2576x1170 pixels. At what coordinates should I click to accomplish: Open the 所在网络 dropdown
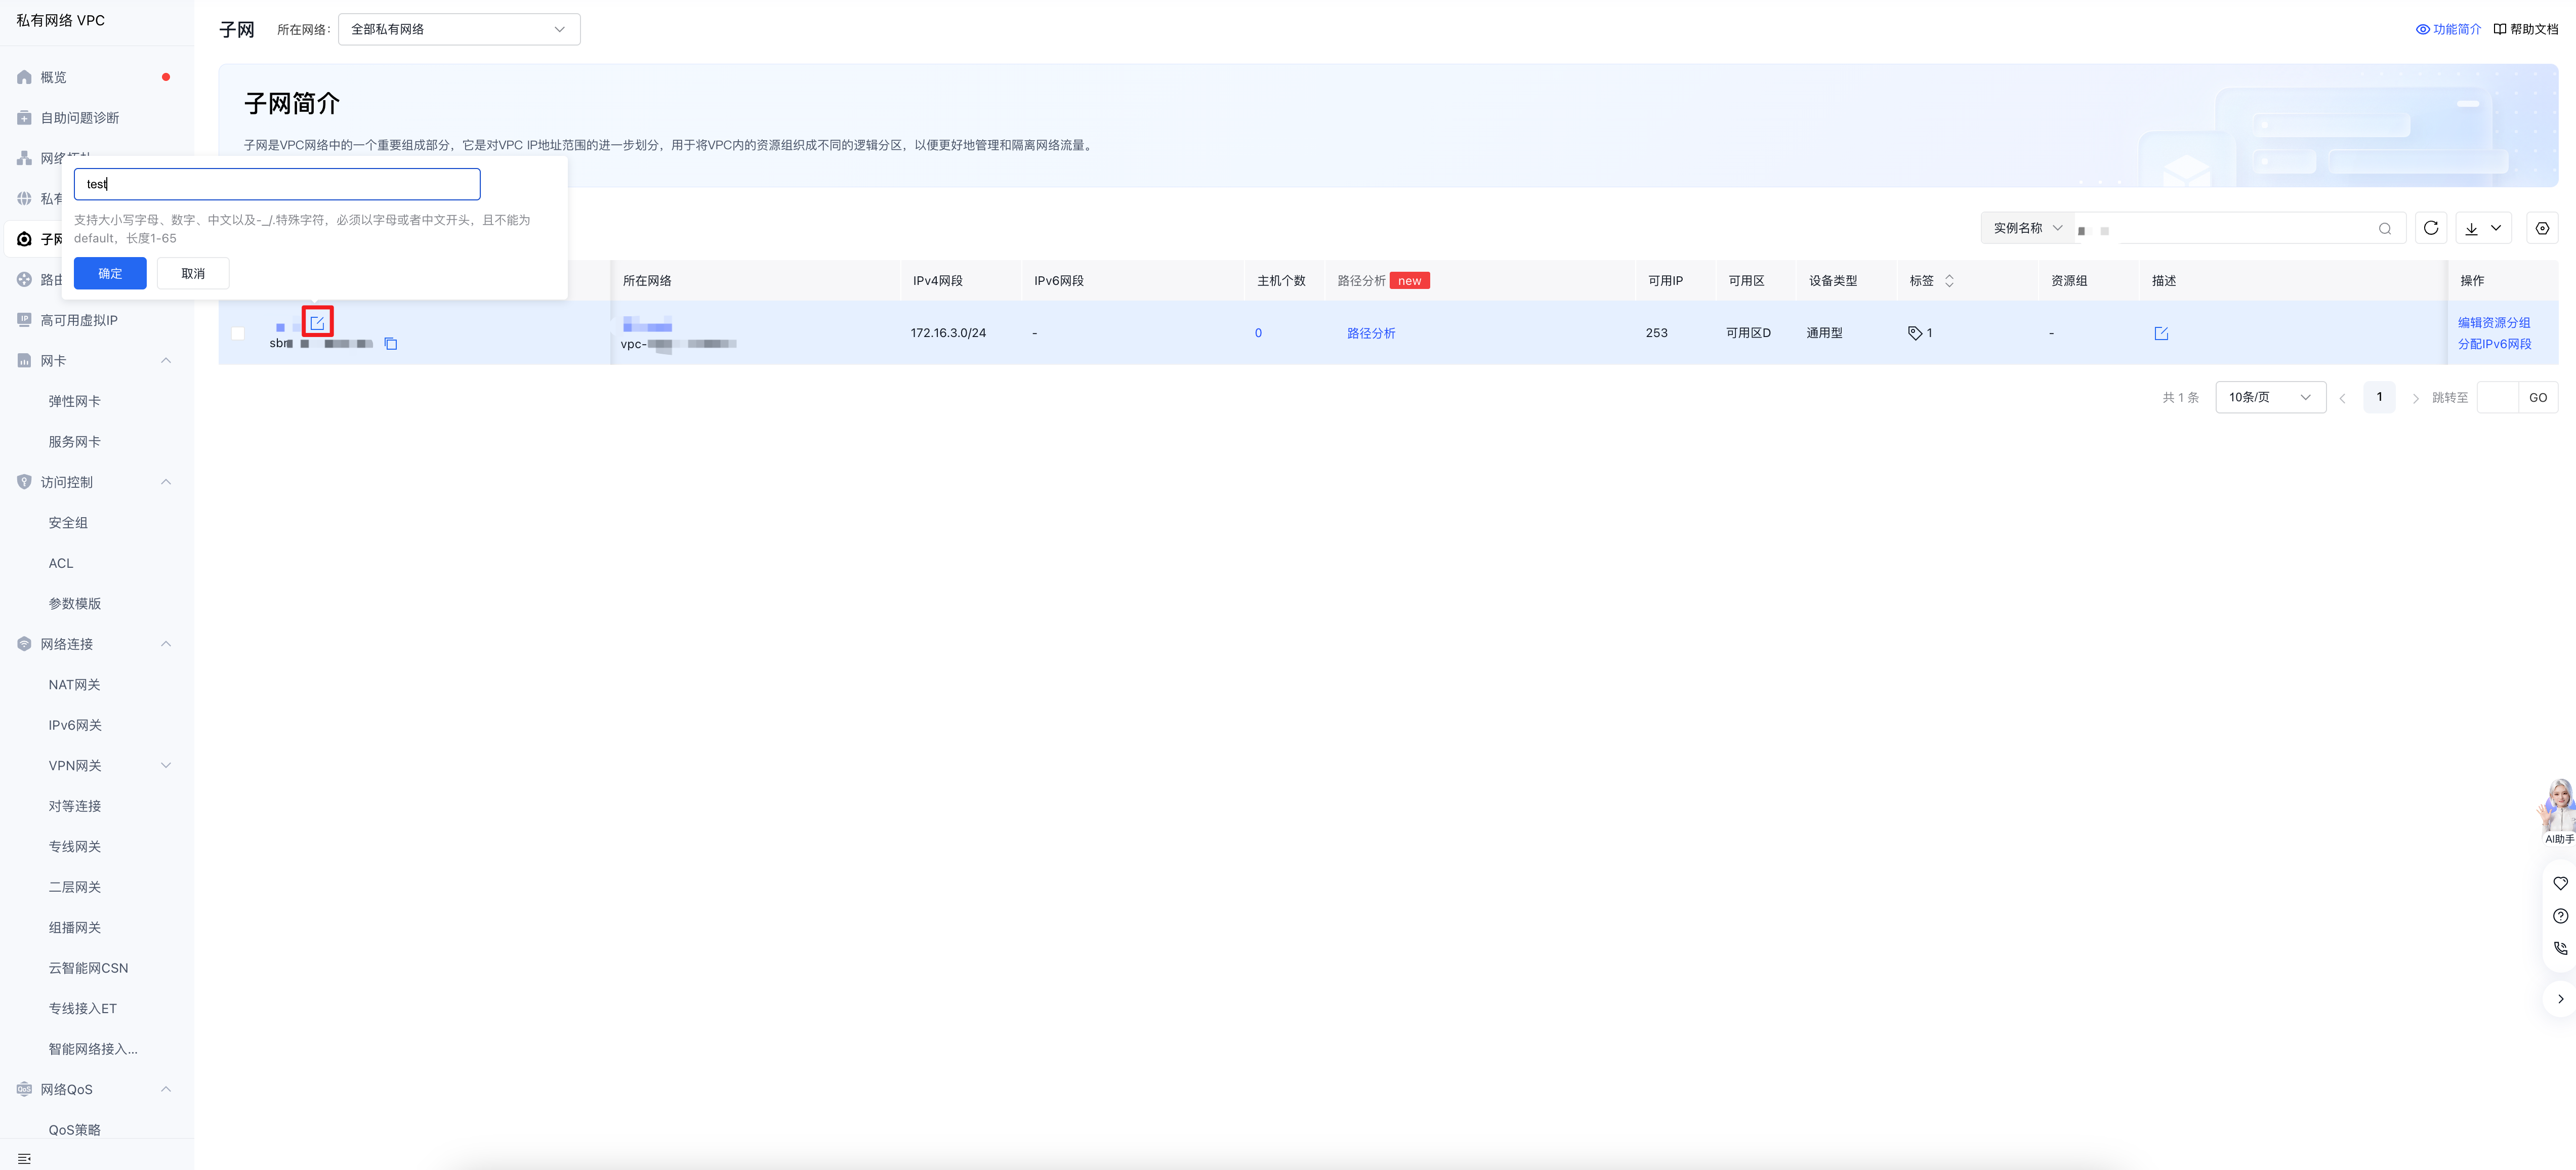[459, 30]
